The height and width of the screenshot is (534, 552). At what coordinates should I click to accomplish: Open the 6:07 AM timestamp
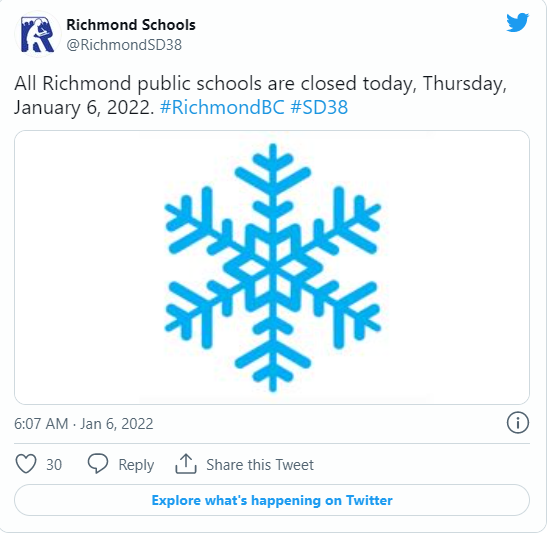point(41,424)
